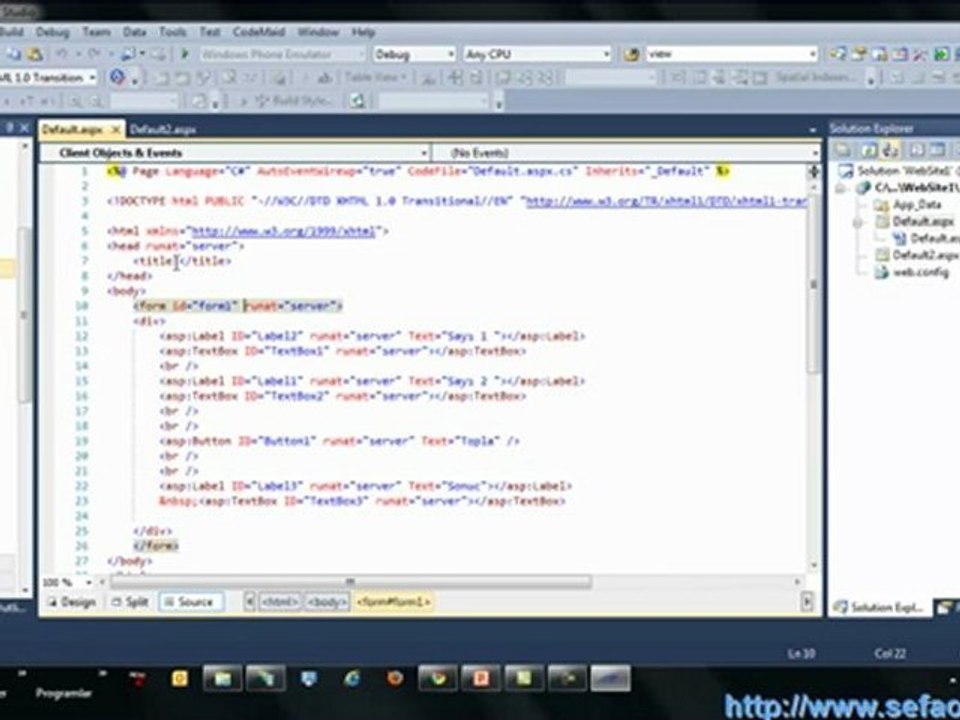Click the breadcrumb right scroll arrow

pyautogui.click(x=807, y=602)
